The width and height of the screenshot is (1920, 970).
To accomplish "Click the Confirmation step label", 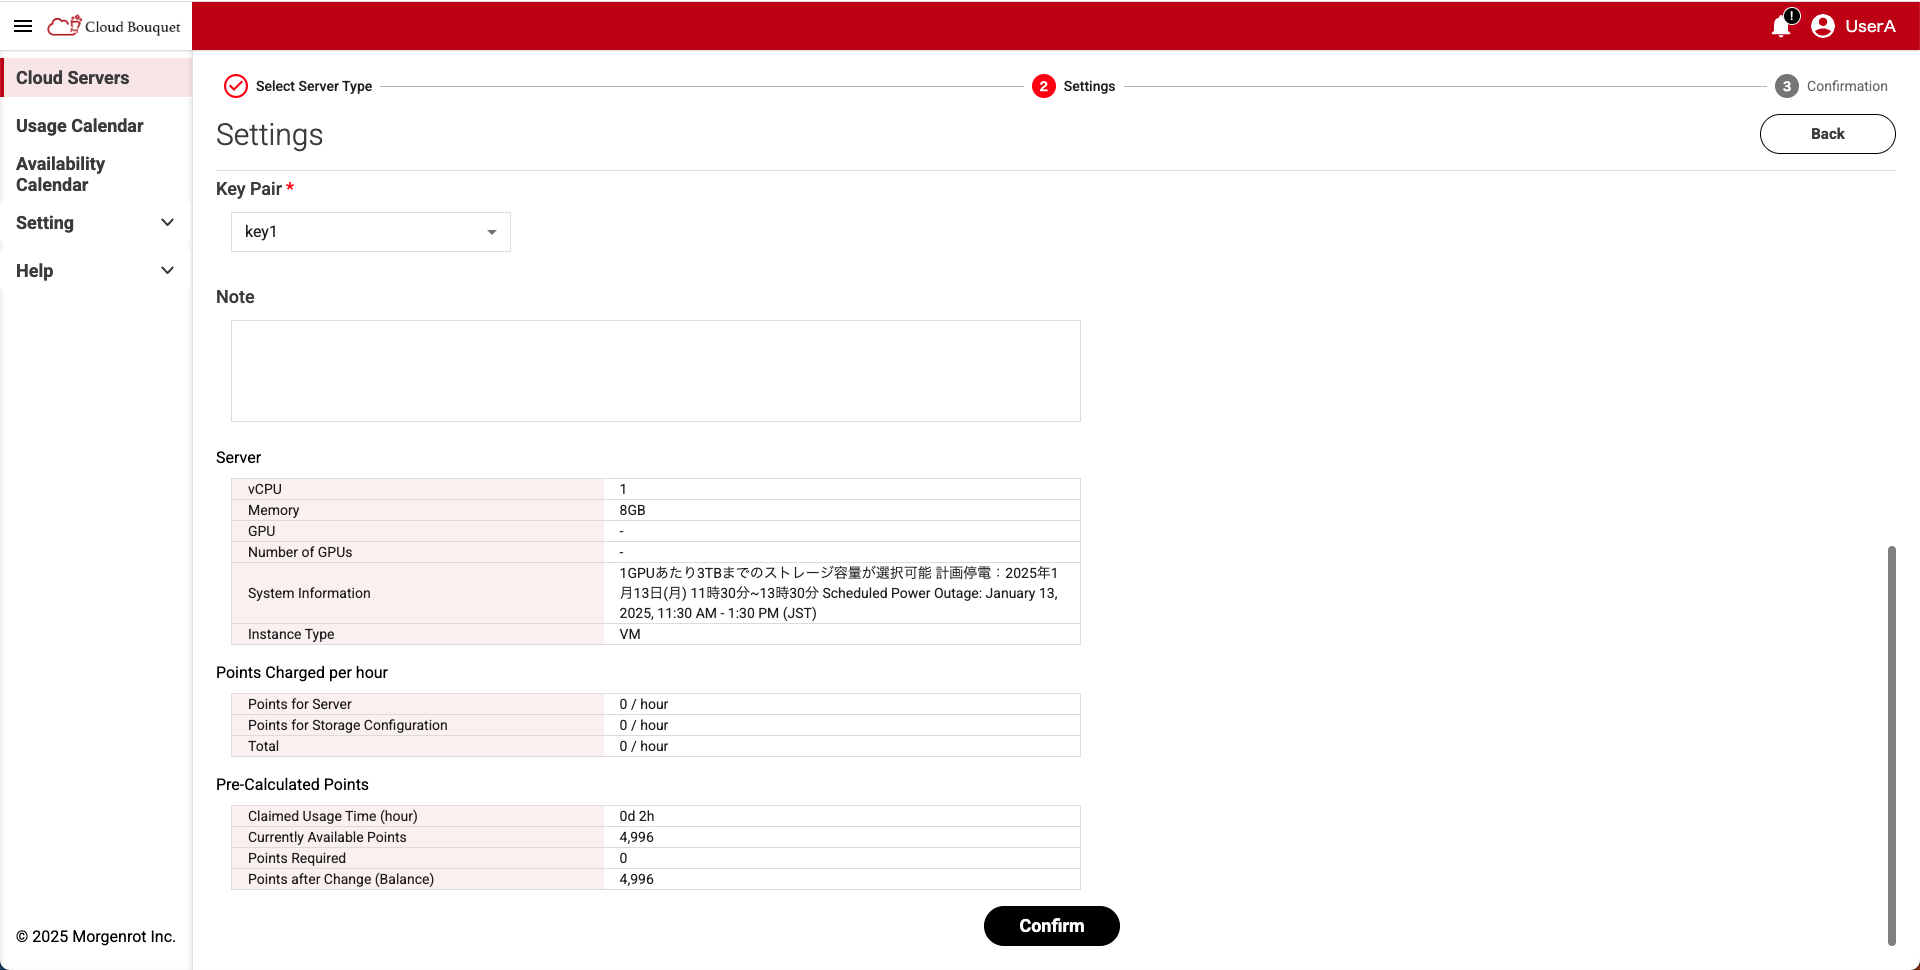I will [x=1847, y=86].
